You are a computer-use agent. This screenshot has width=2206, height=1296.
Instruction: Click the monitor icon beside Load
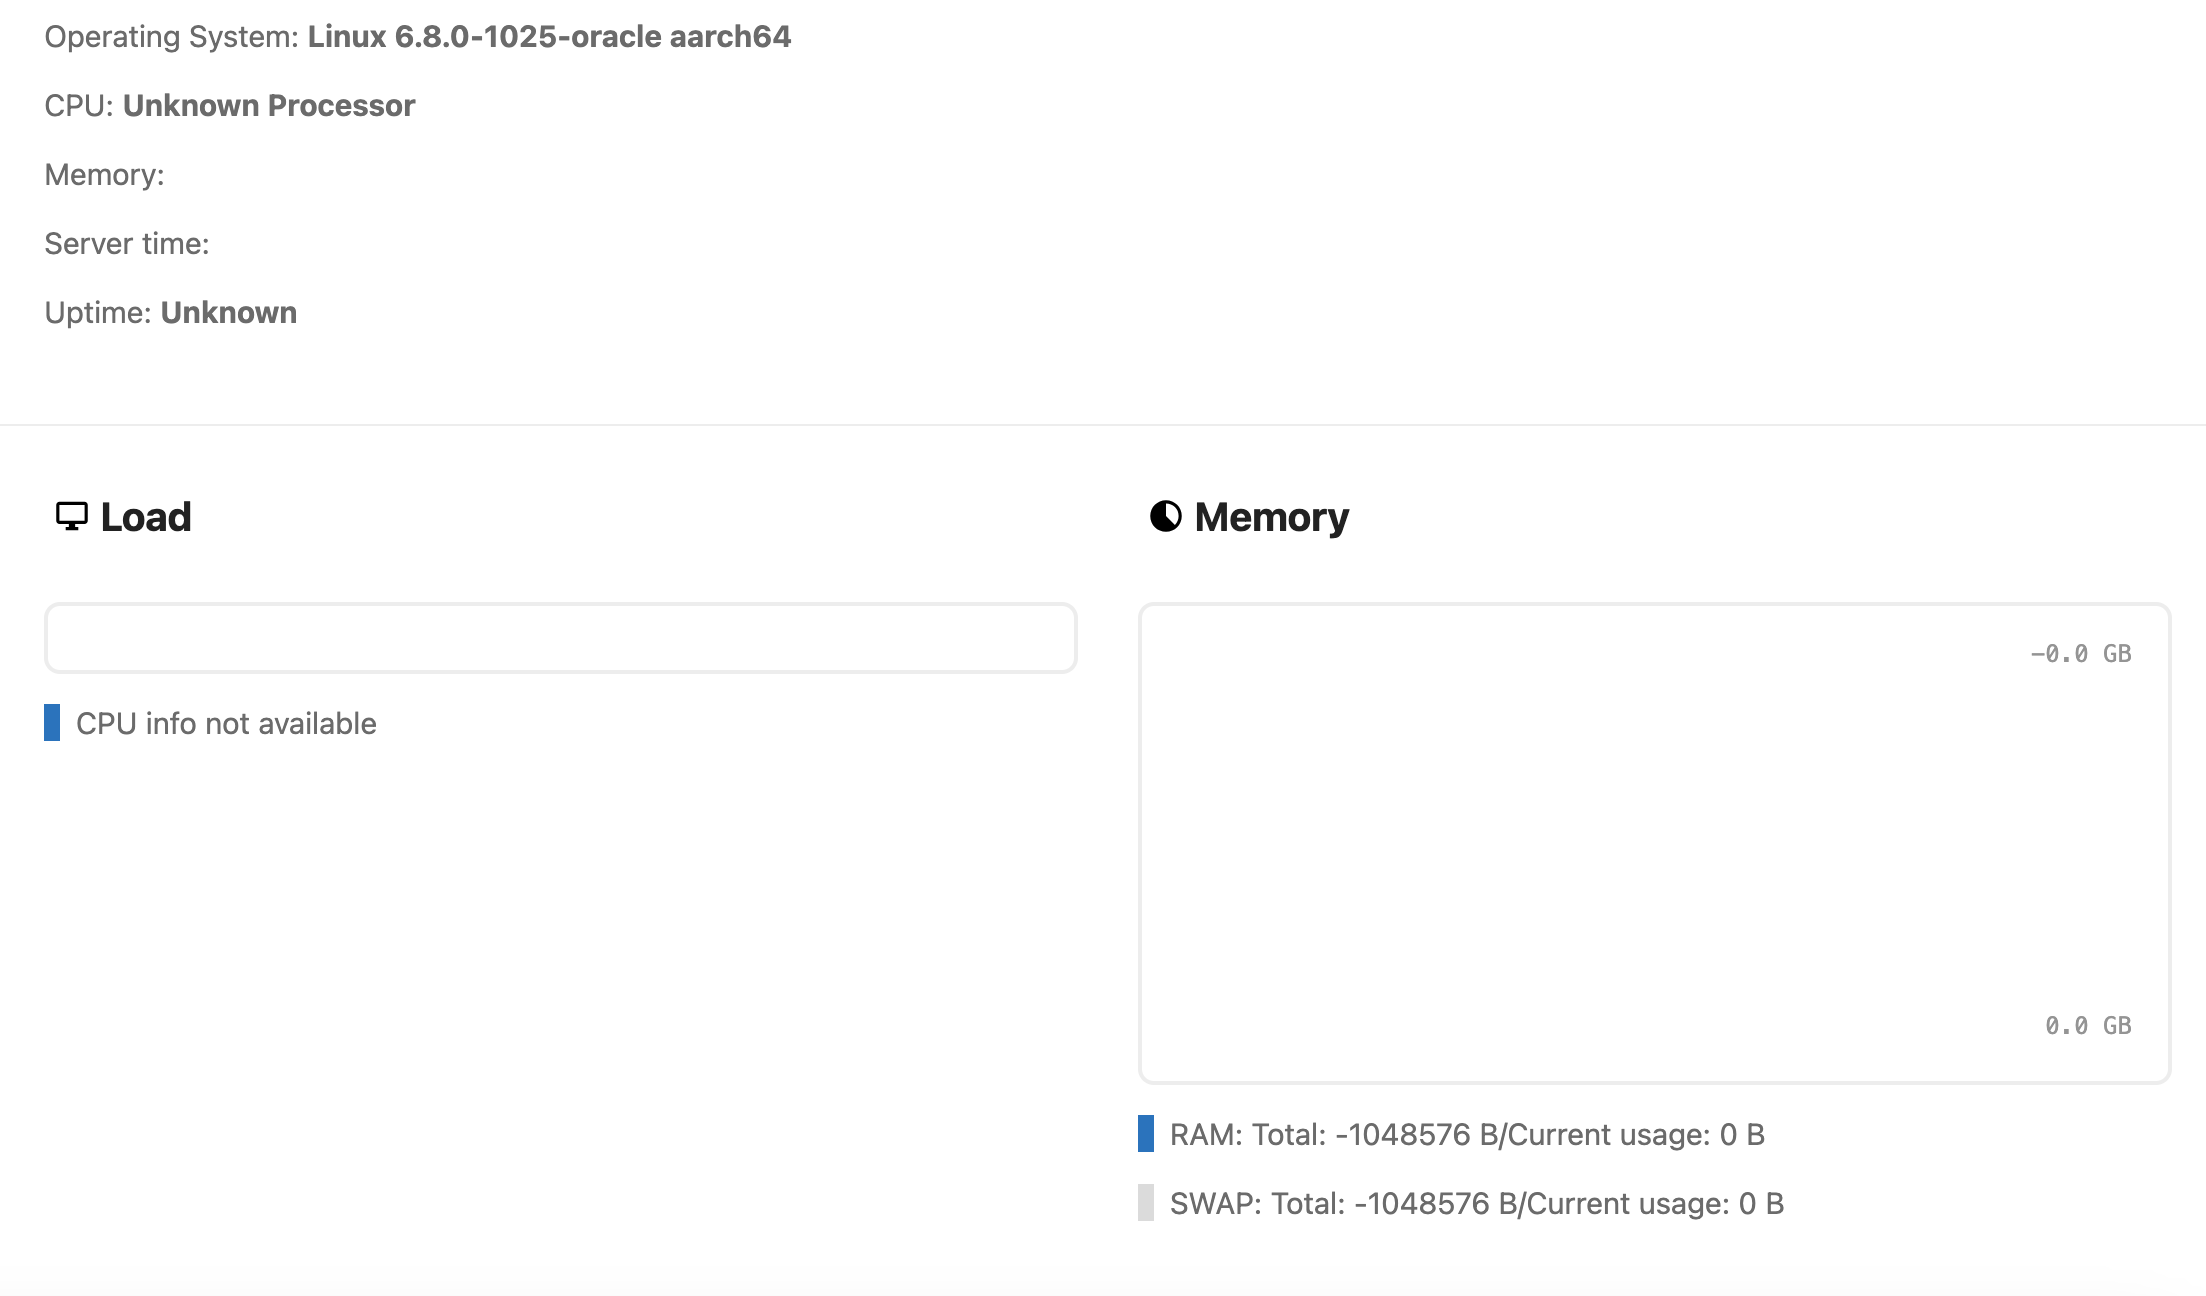click(72, 516)
